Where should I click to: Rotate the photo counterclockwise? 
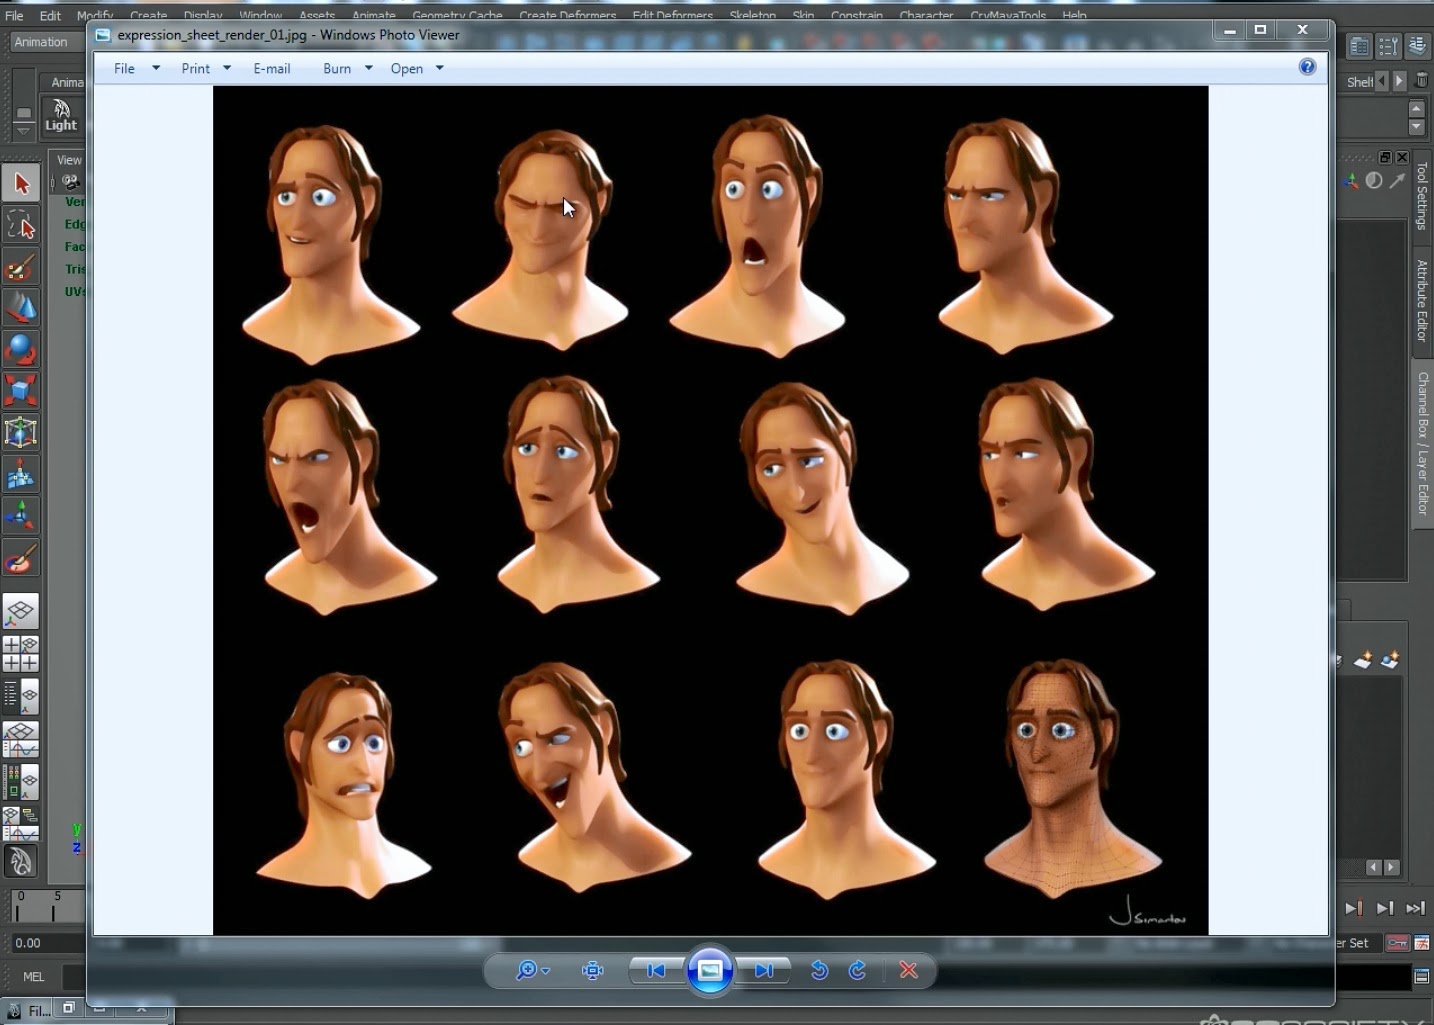(819, 970)
